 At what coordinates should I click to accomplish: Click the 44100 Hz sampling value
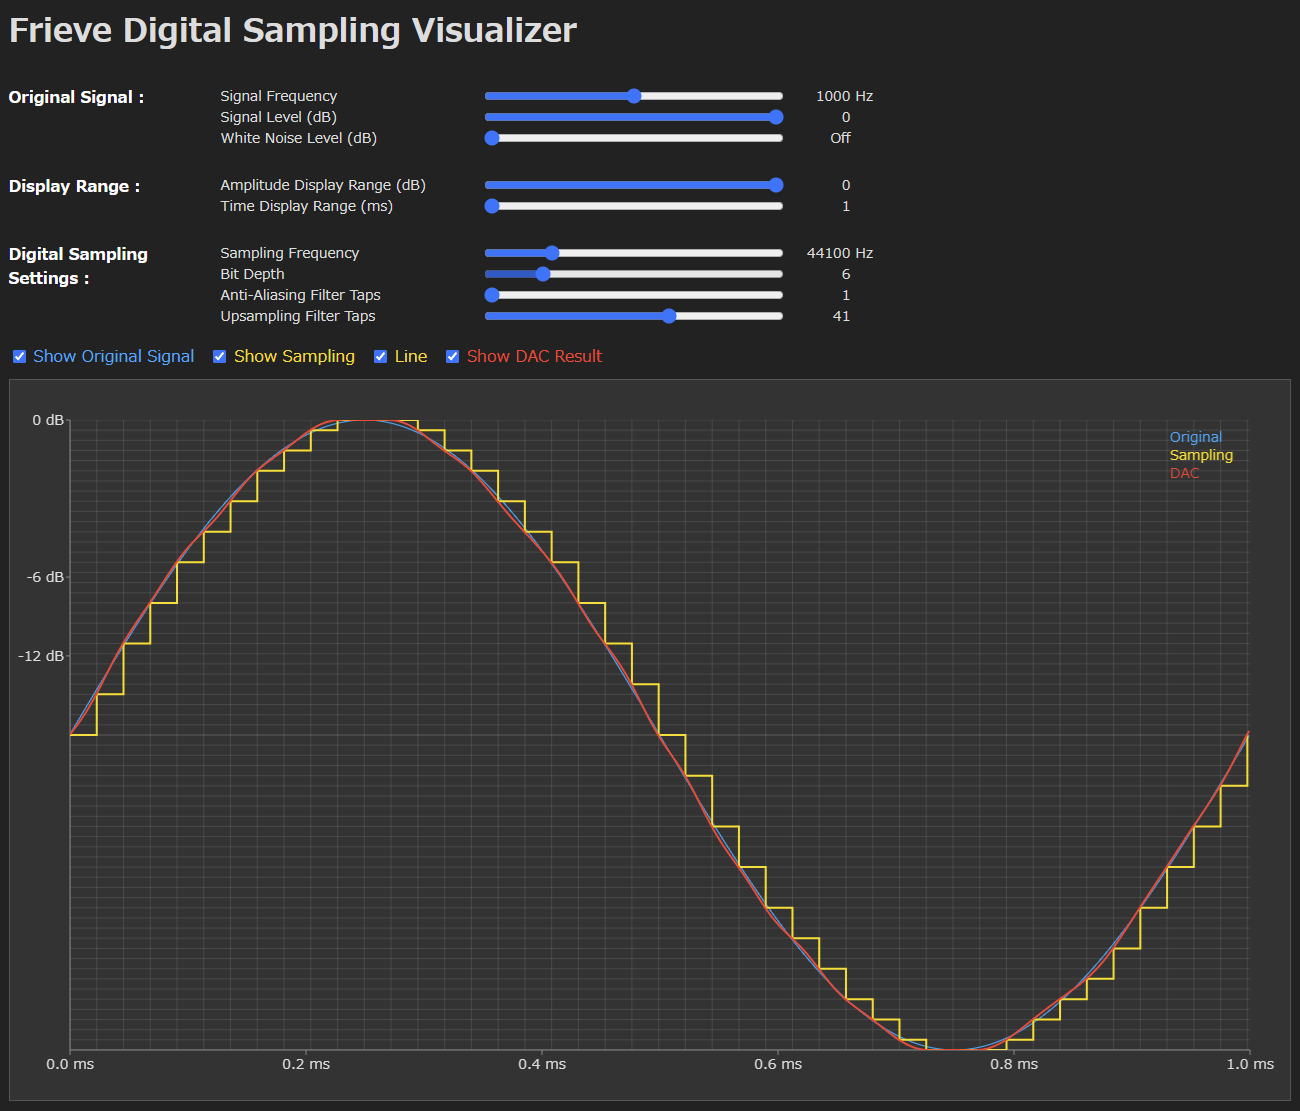[x=839, y=253]
